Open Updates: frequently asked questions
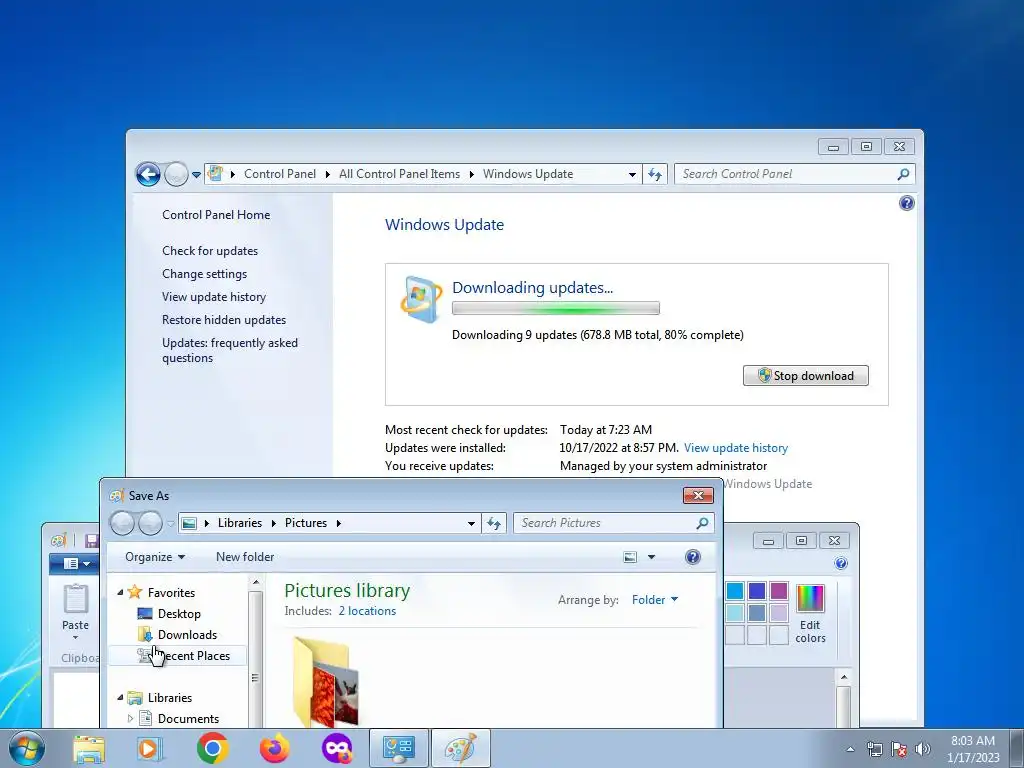 [230, 350]
